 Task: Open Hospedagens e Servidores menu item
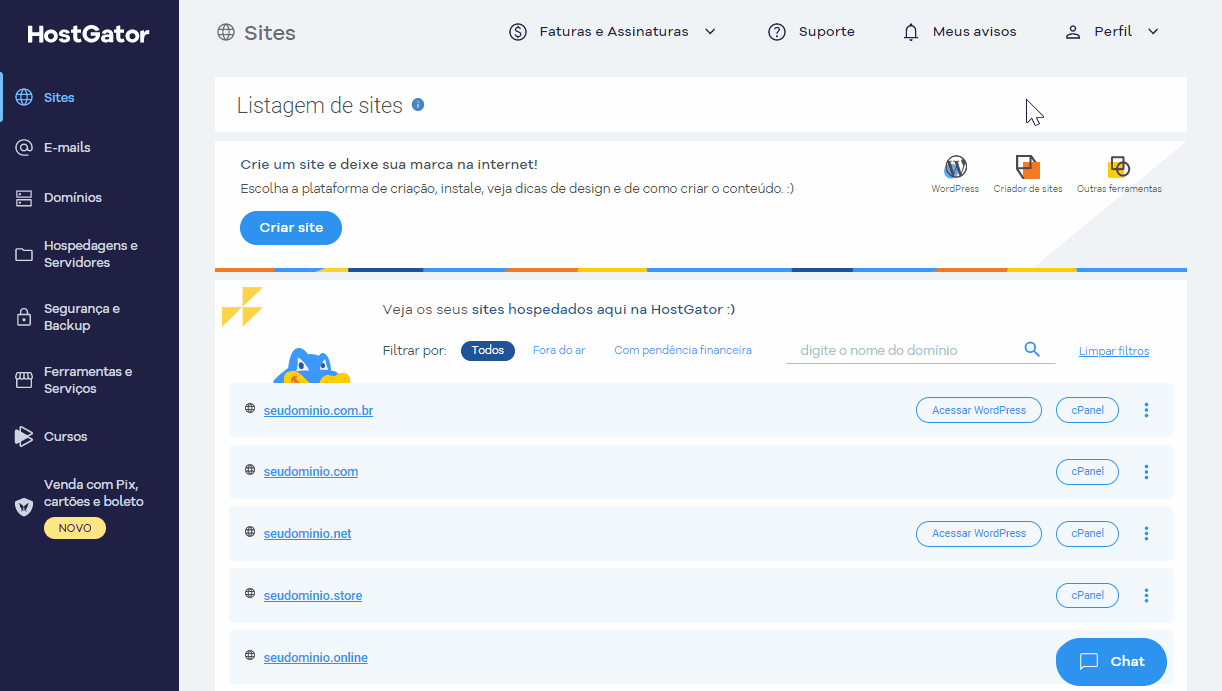(x=90, y=254)
